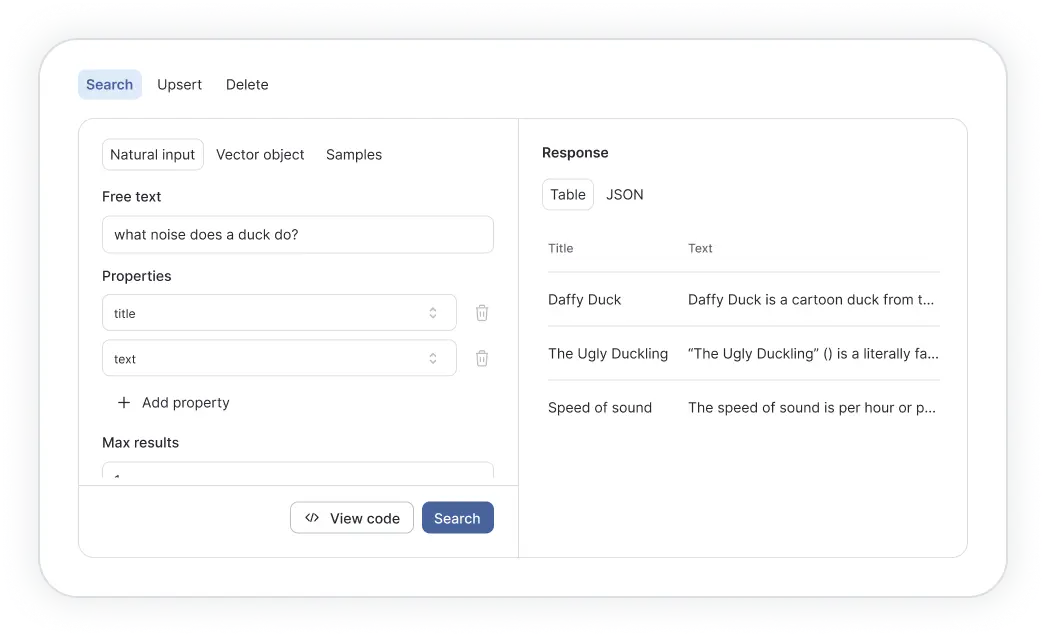The width and height of the screenshot is (1044, 634).
Task: Select the Daffy Duck result row
Action: point(742,300)
